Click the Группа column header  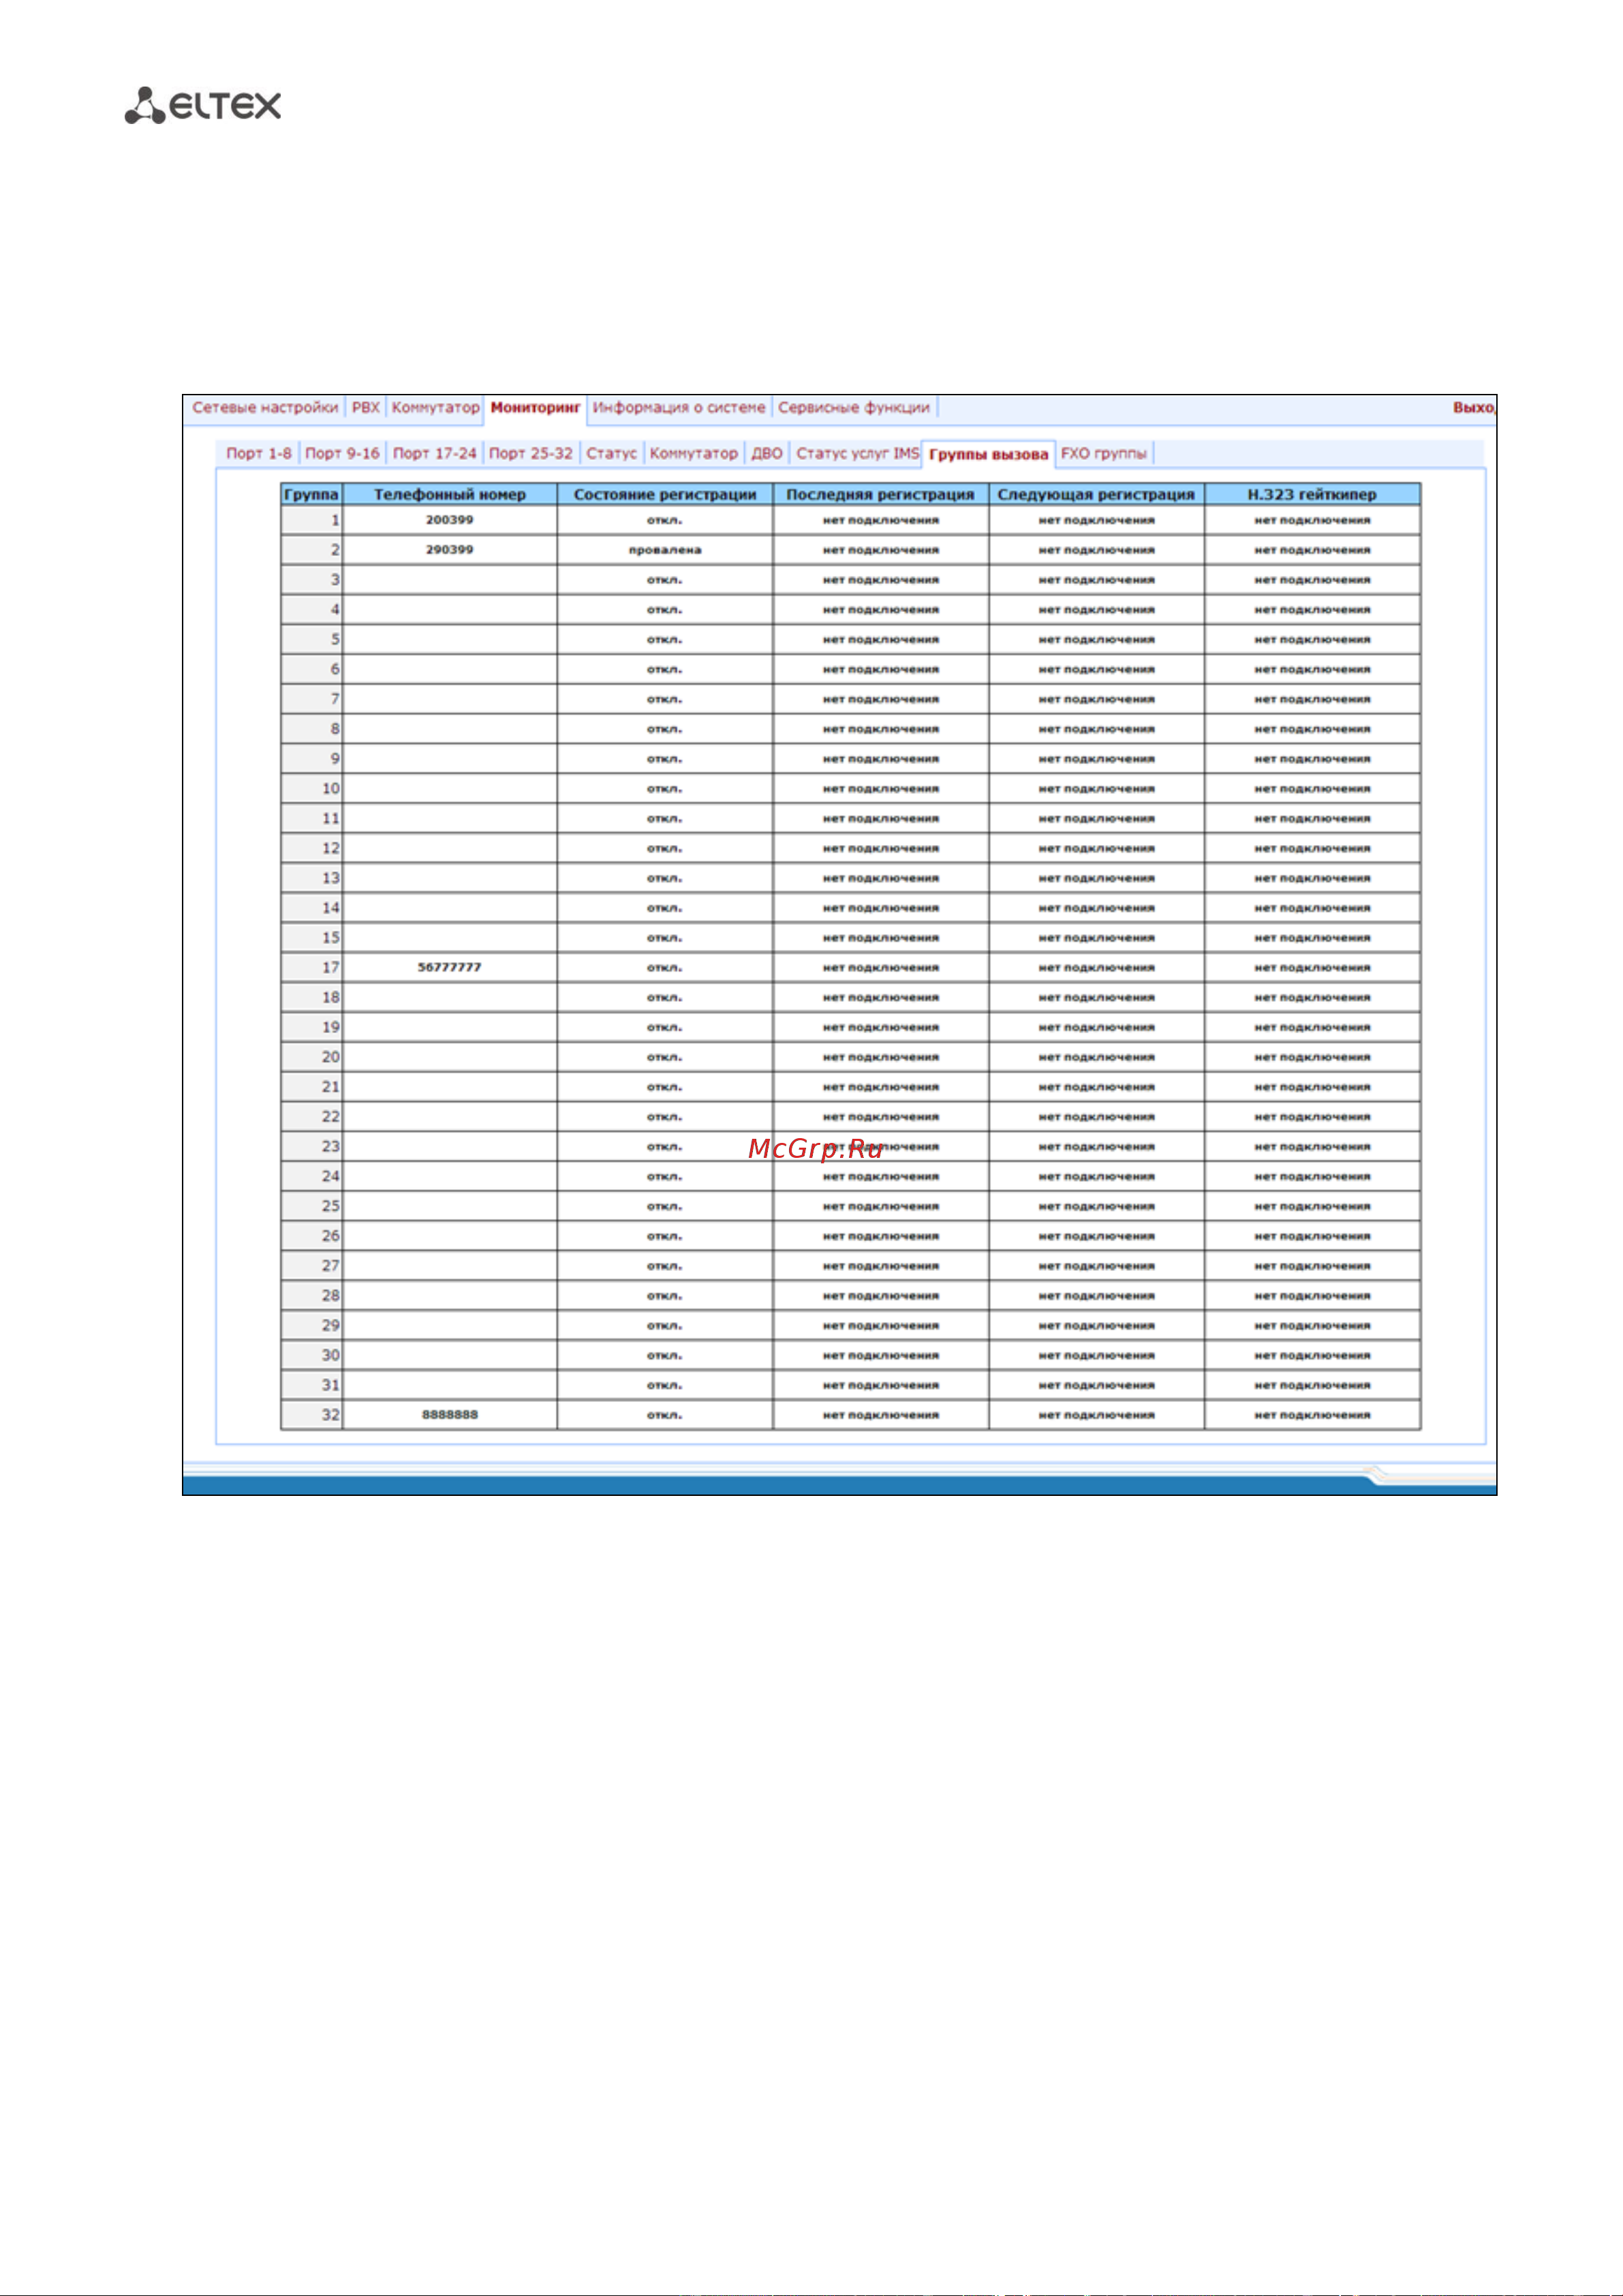click(311, 495)
